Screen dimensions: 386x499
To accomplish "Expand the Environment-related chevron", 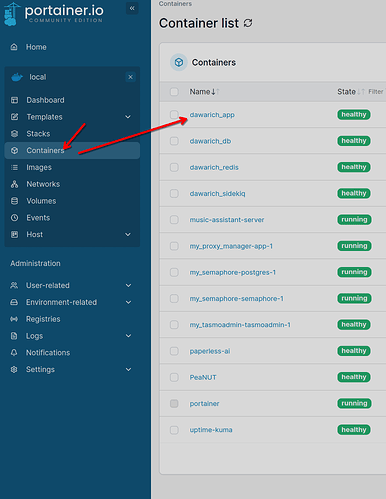I will pos(128,302).
